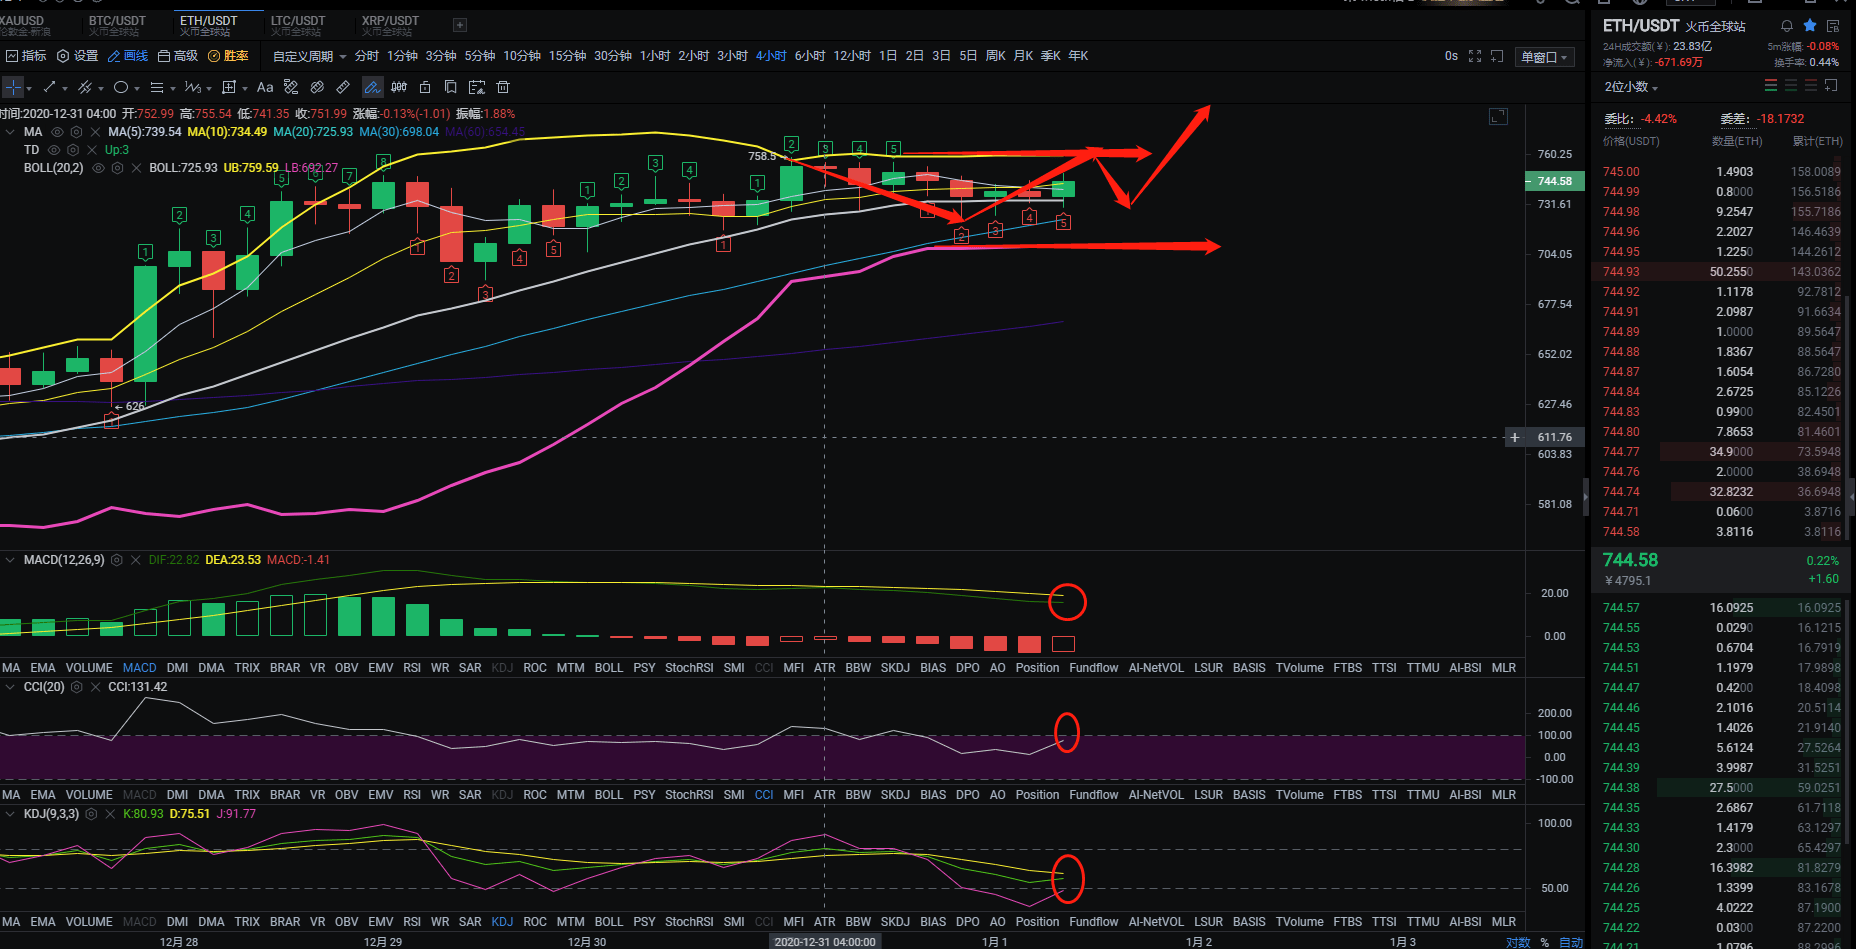Select RSI in the MACD panel indicator row
The width and height of the screenshot is (1856, 949).
412,668
